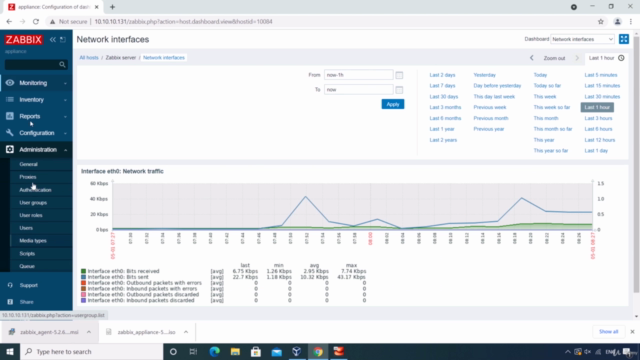The width and height of the screenshot is (640, 360).
Task: Open Mail app from taskbar
Action: pyautogui.click(x=277, y=351)
